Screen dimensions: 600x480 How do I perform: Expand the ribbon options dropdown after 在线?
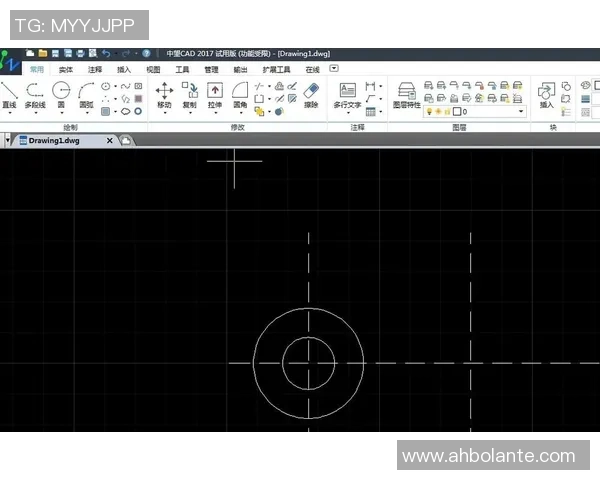click(x=334, y=69)
